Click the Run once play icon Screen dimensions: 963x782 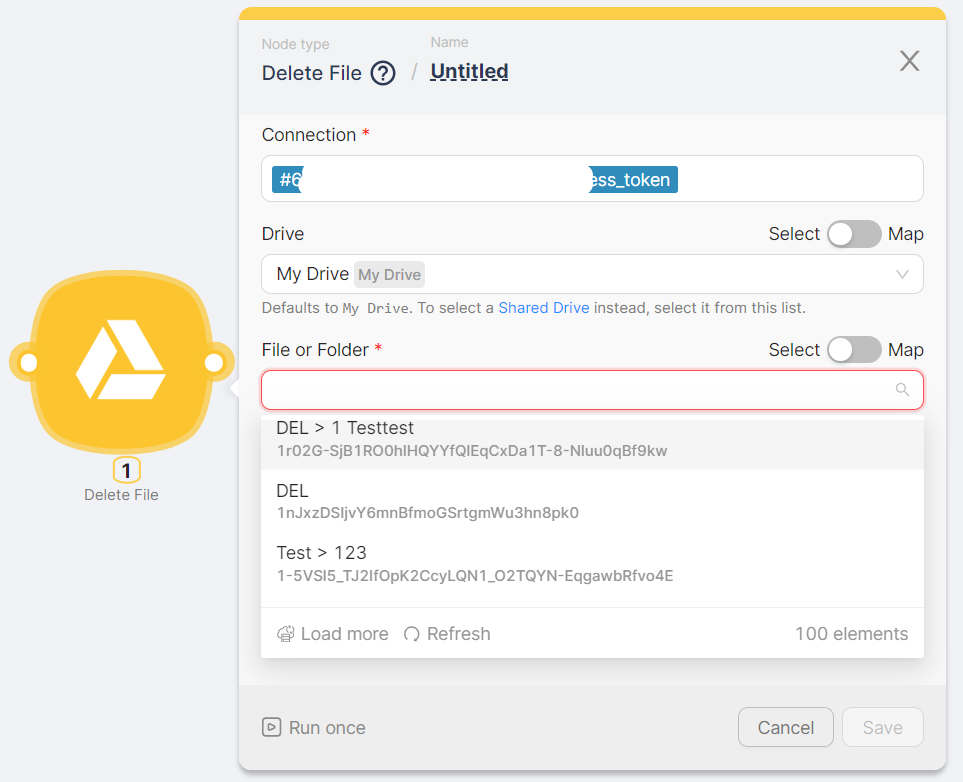point(272,728)
